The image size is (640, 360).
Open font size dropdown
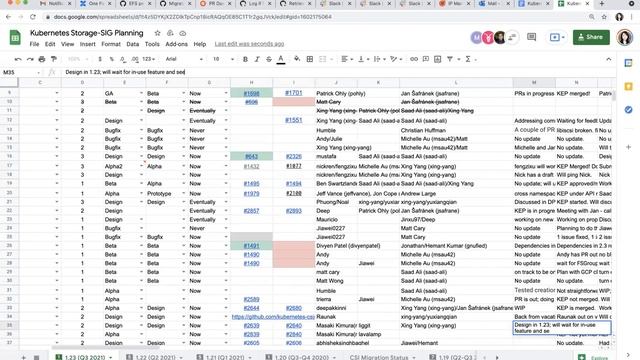point(223,59)
